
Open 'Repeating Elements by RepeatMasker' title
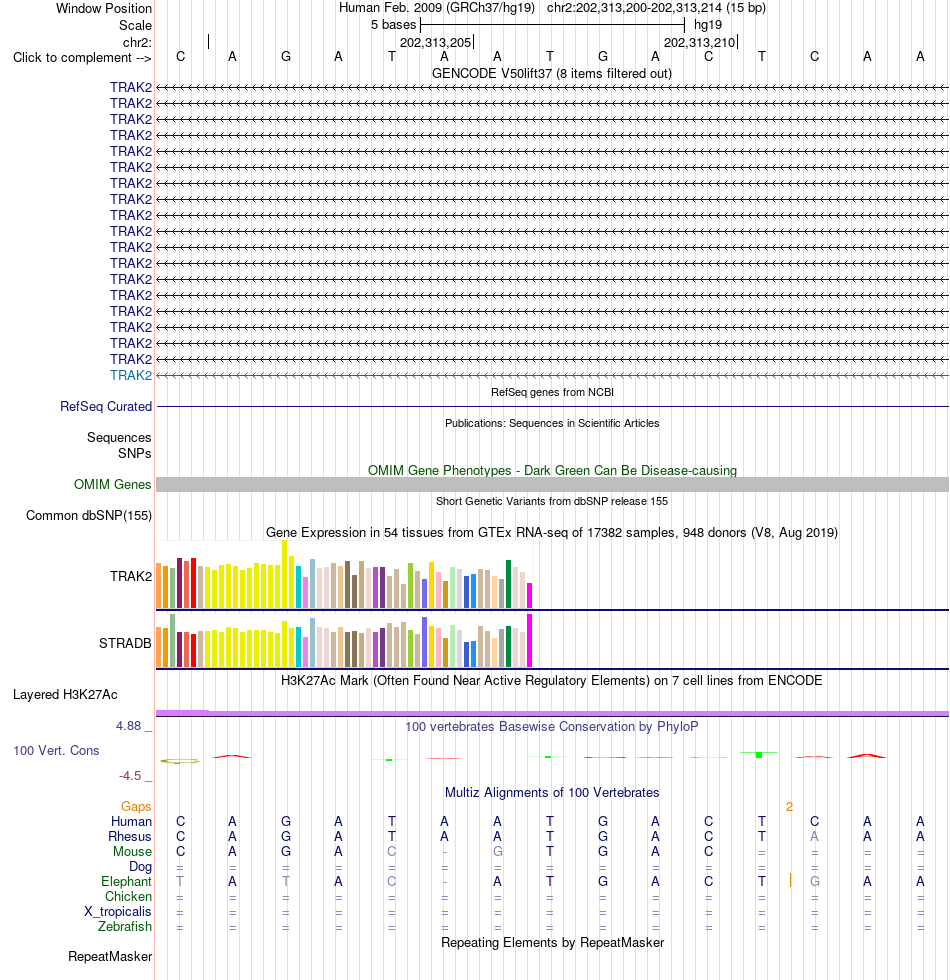552,942
